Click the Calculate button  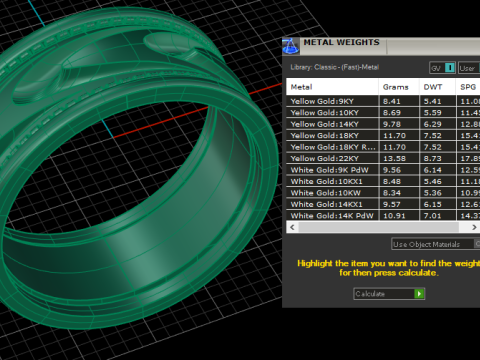pos(389,294)
